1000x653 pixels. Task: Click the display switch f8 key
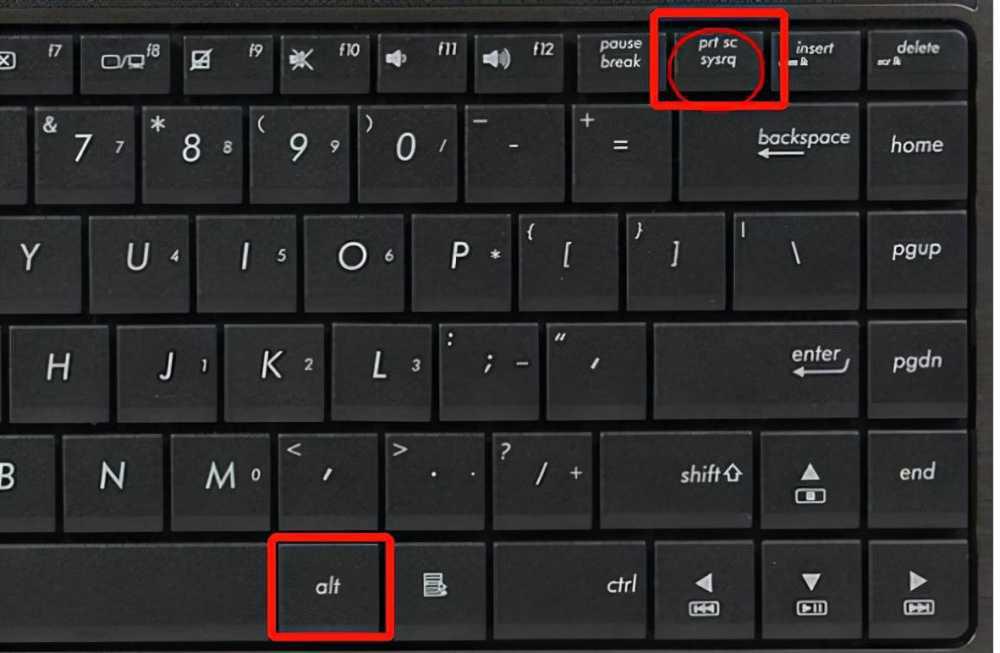tap(127, 62)
